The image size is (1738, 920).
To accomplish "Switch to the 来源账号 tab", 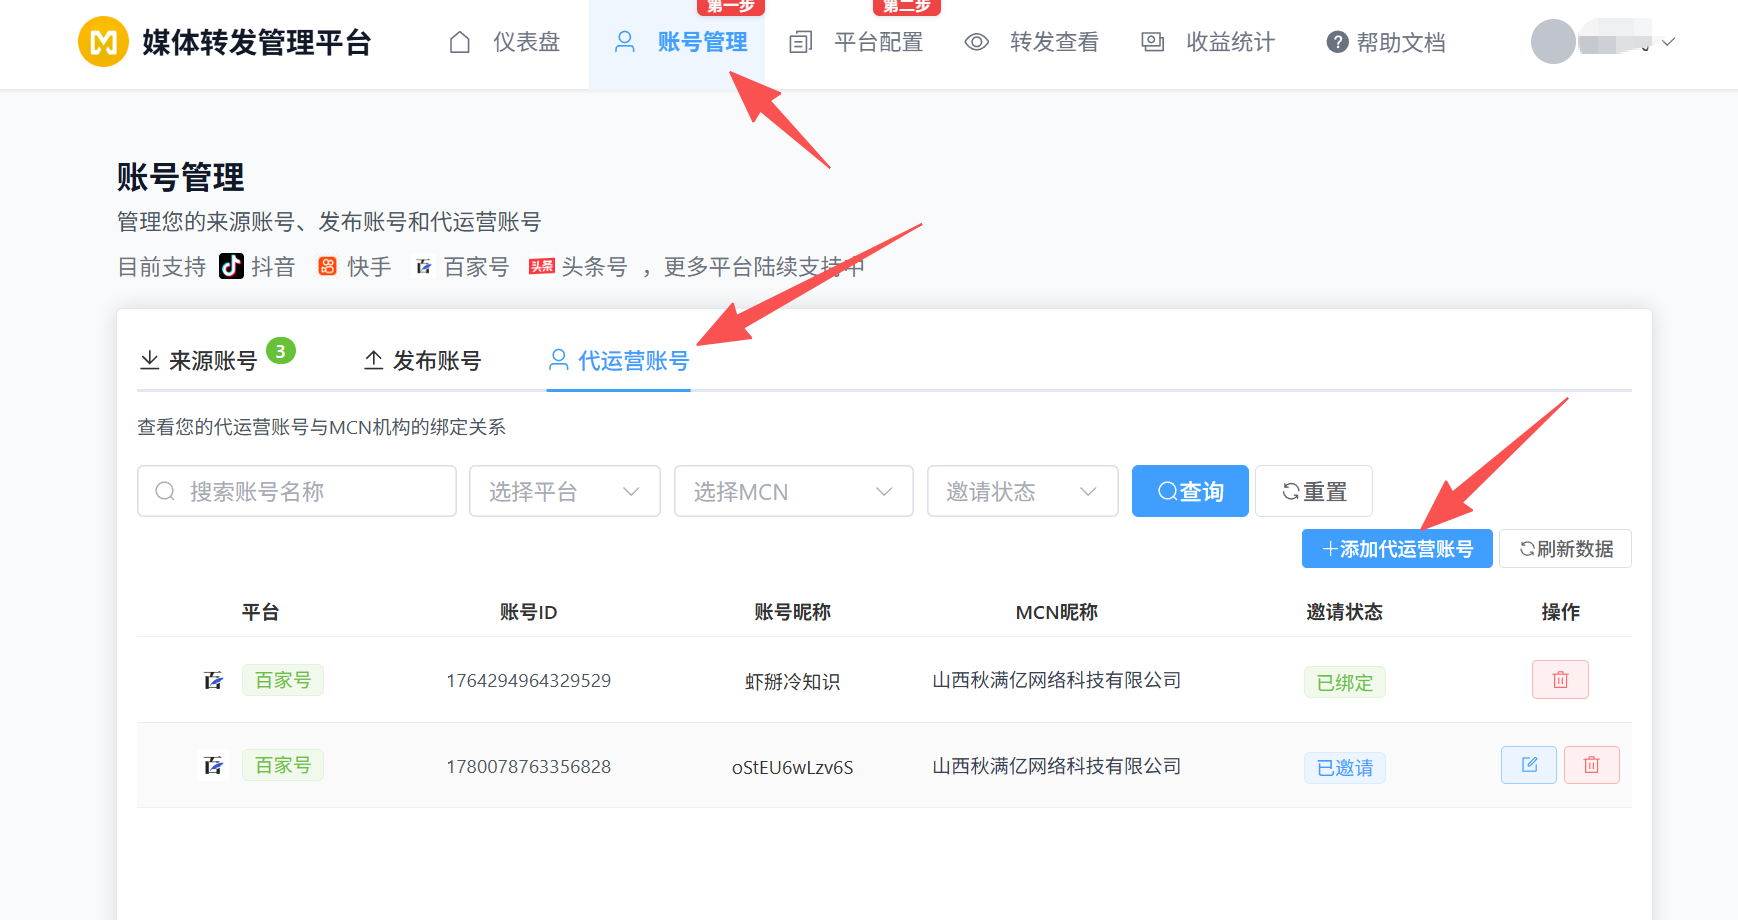I will point(212,361).
